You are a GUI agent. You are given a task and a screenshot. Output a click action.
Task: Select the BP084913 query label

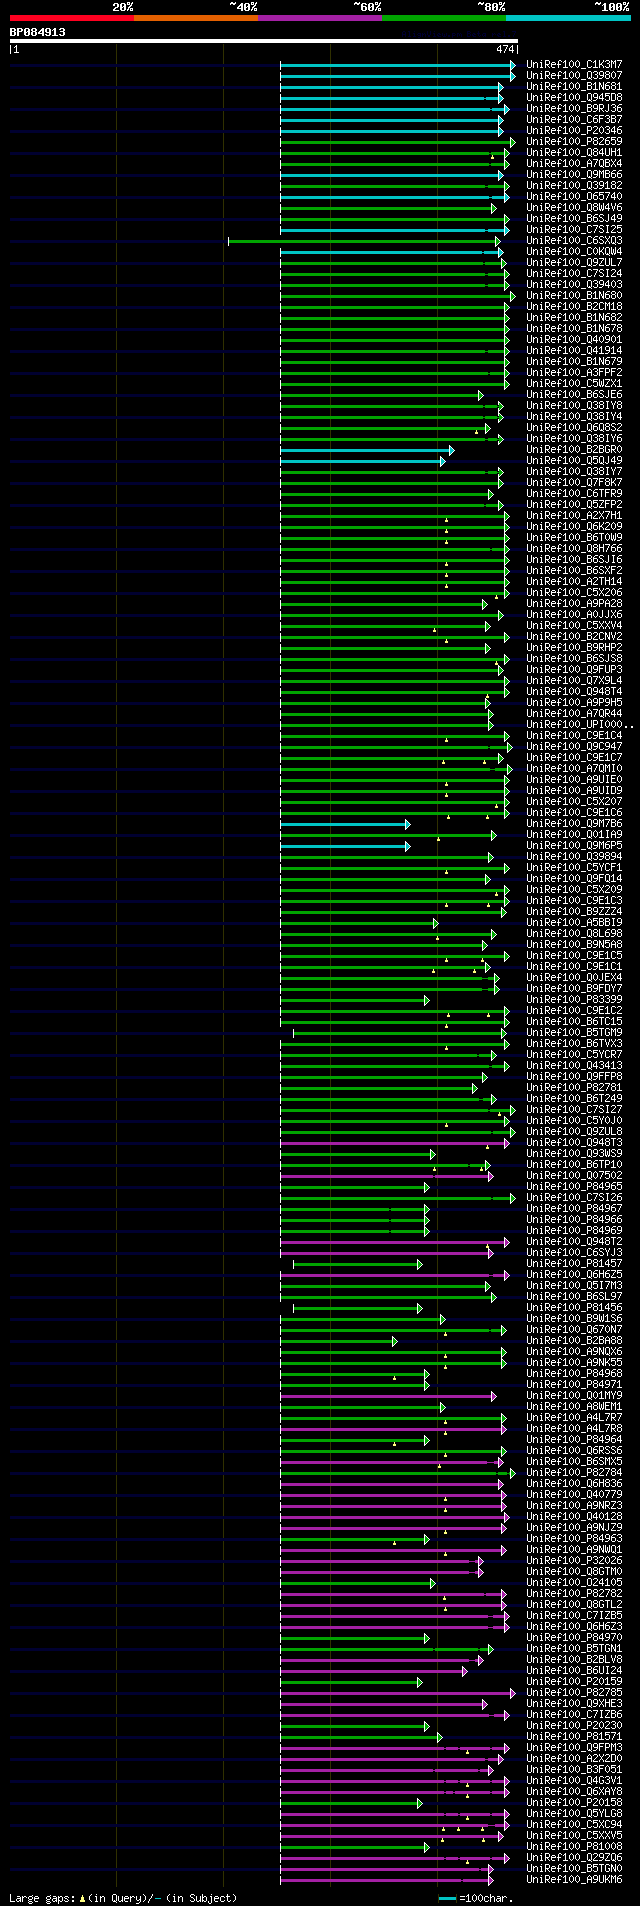tap(38, 32)
